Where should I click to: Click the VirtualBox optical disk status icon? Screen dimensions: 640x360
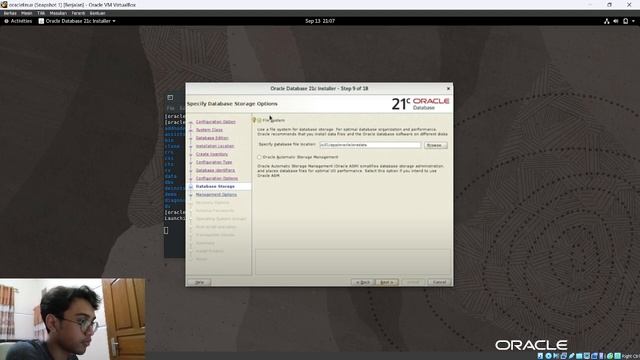[549, 356]
